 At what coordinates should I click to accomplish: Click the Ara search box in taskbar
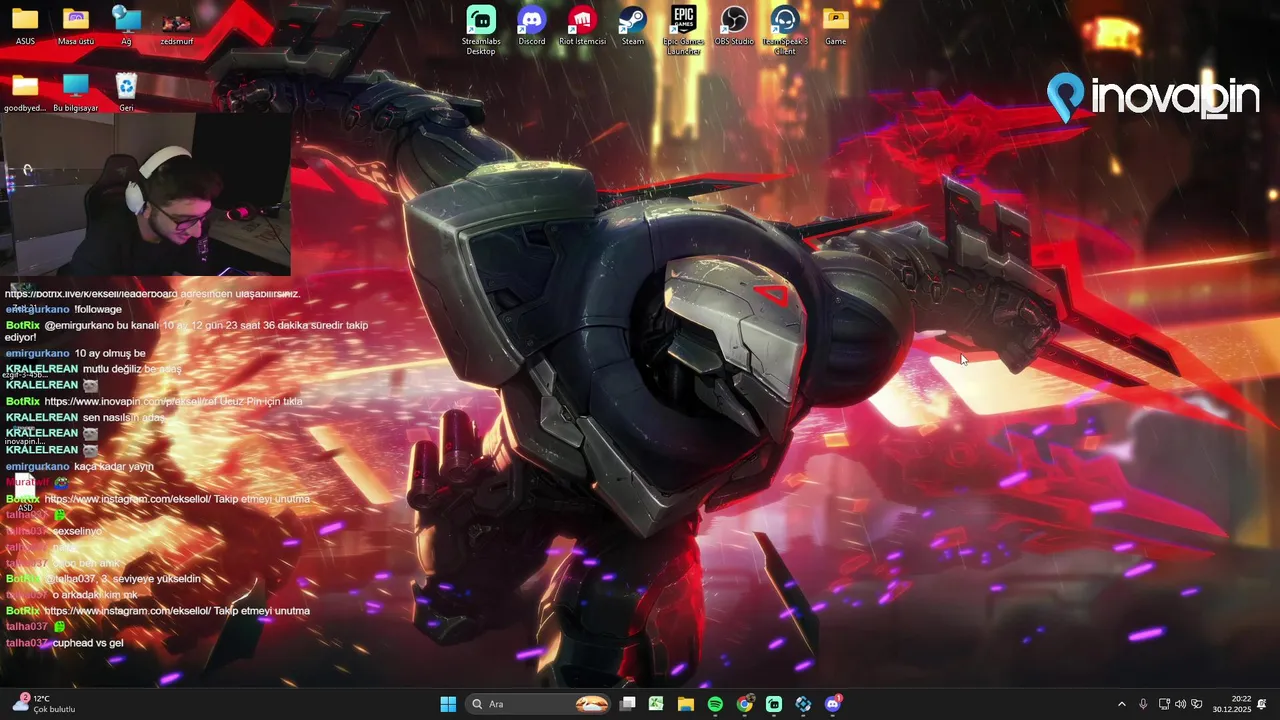coord(538,704)
